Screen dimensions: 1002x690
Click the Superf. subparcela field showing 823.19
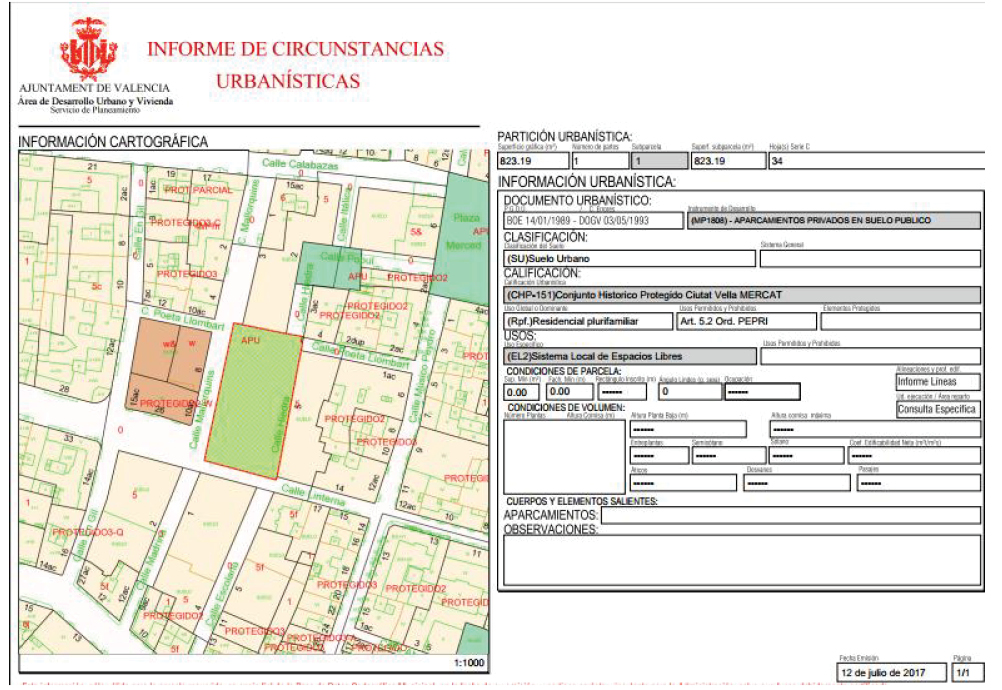point(728,161)
